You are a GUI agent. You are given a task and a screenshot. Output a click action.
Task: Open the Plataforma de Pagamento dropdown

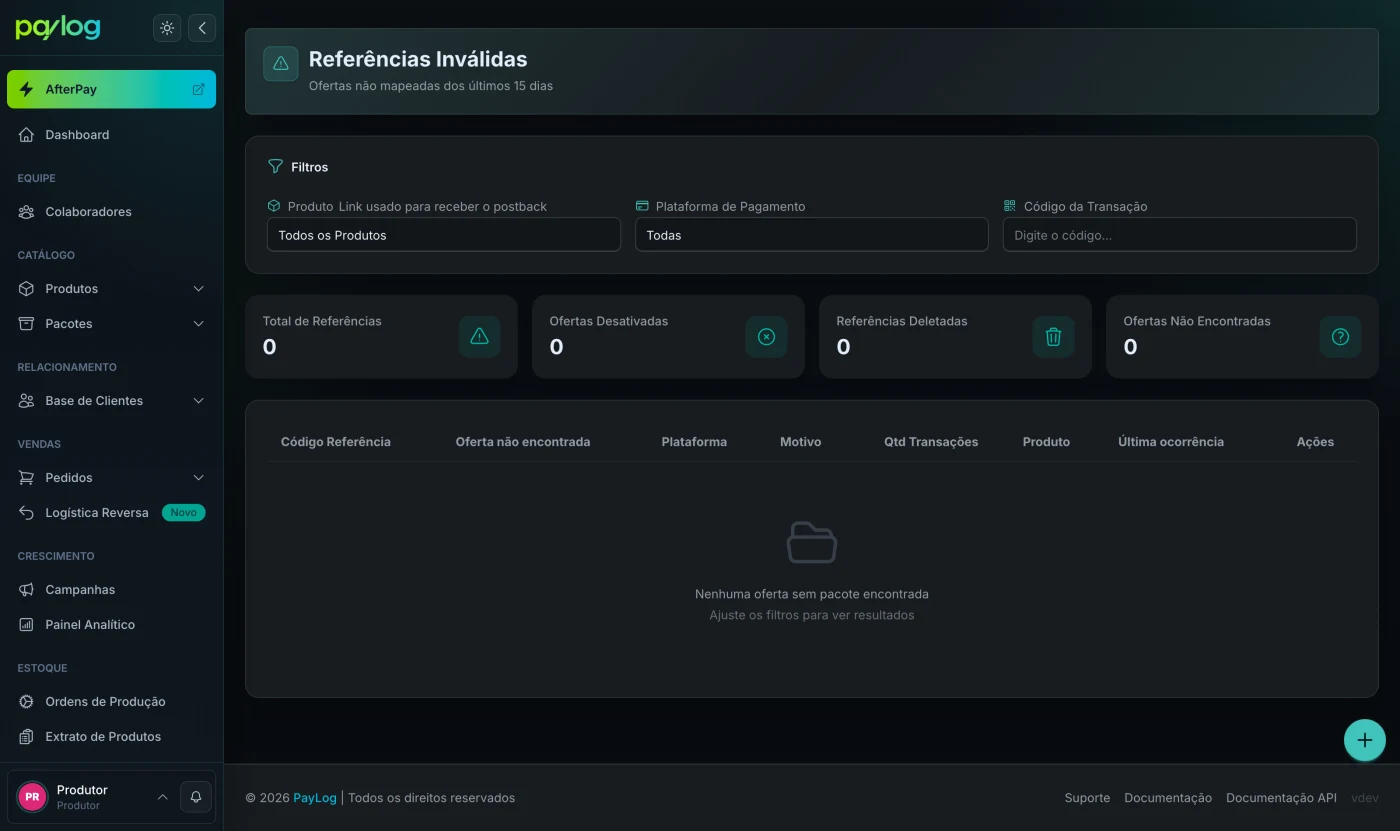[811, 235]
